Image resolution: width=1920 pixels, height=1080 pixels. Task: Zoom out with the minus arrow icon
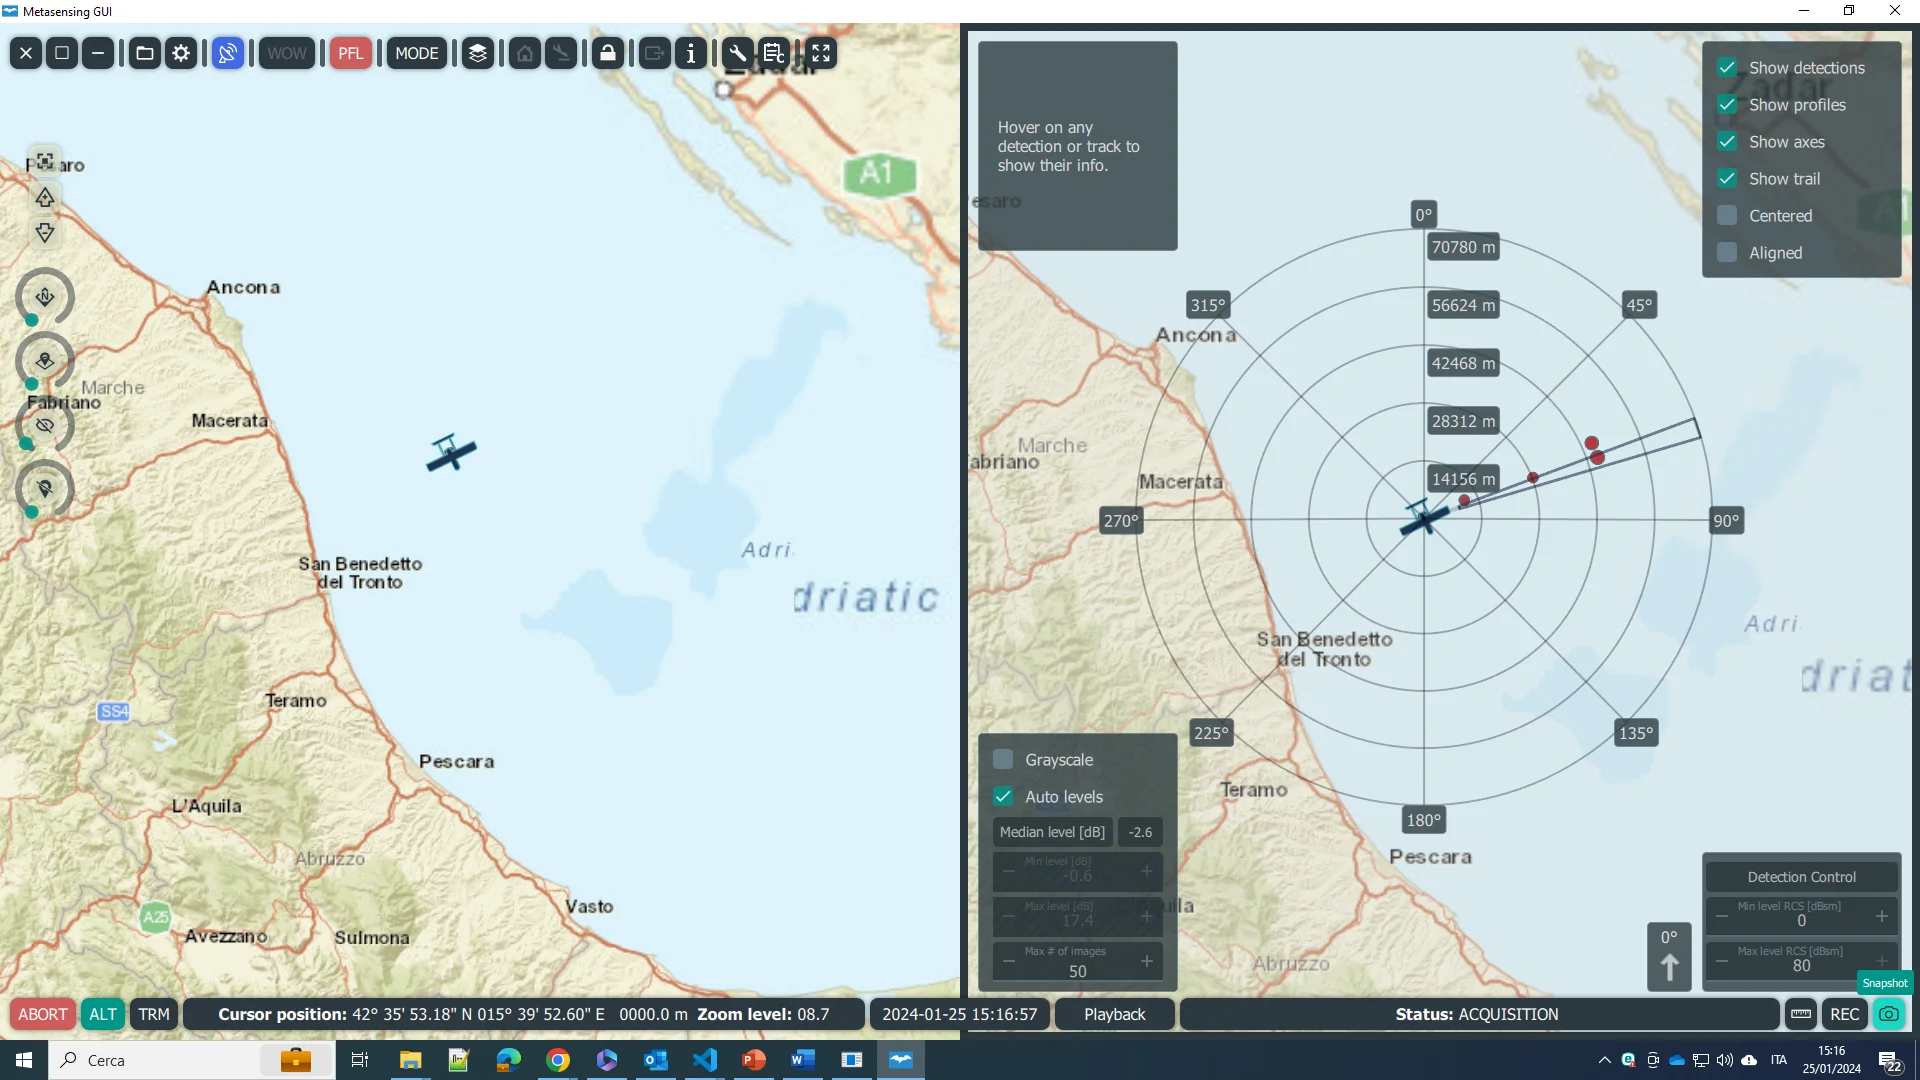coord(45,233)
